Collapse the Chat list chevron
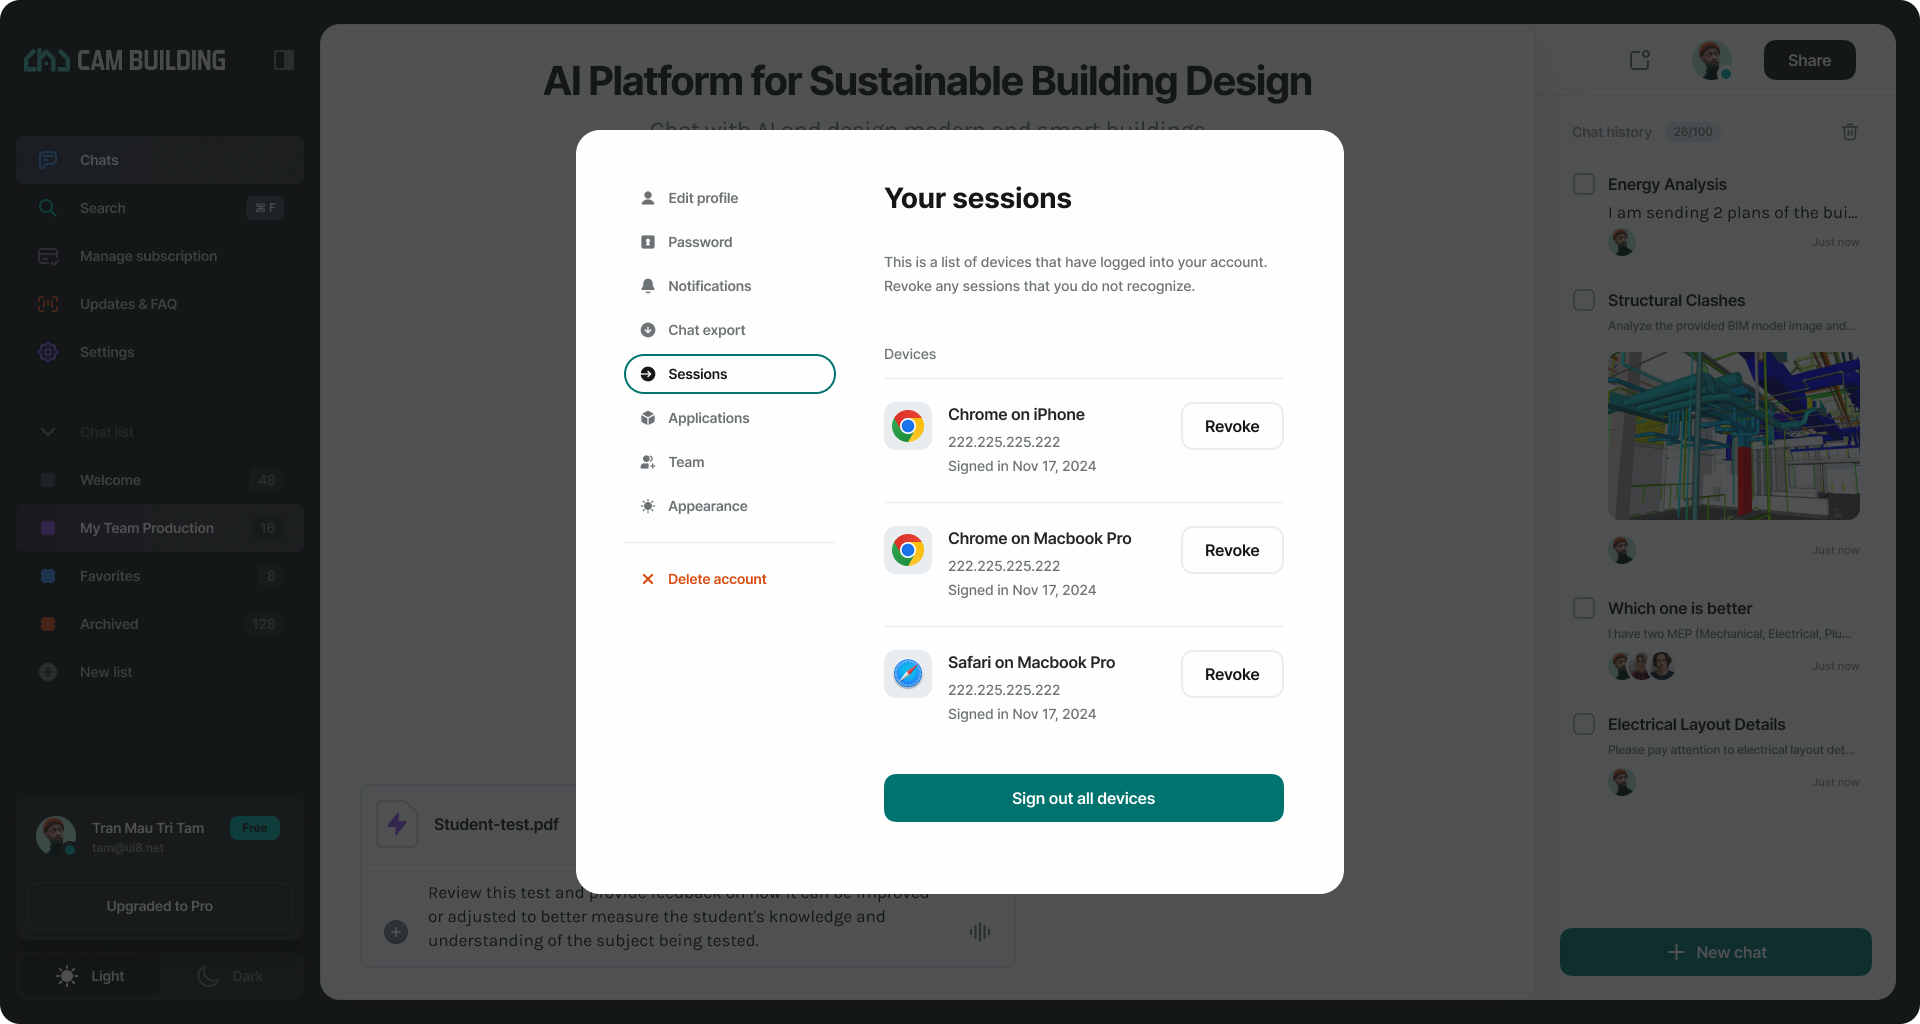Image resolution: width=1920 pixels, height=1024 pixels. [48, 432]
